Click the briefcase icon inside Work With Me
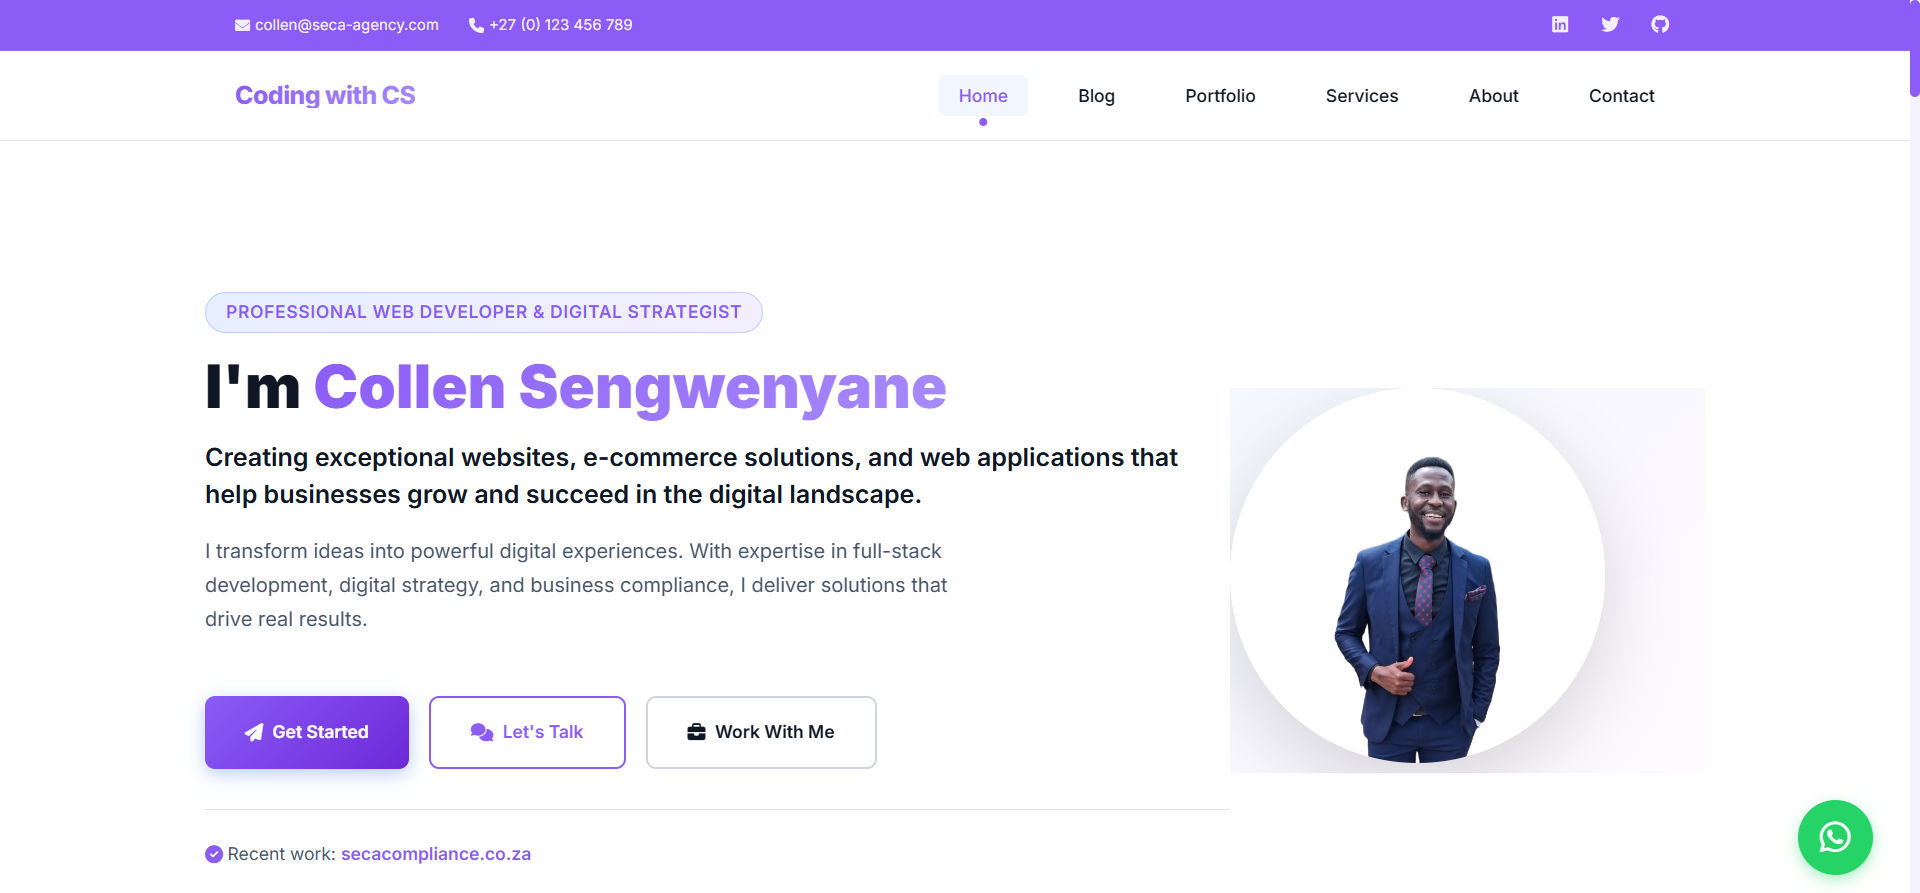The image size is (1920, 893). [x=697, y=732]
